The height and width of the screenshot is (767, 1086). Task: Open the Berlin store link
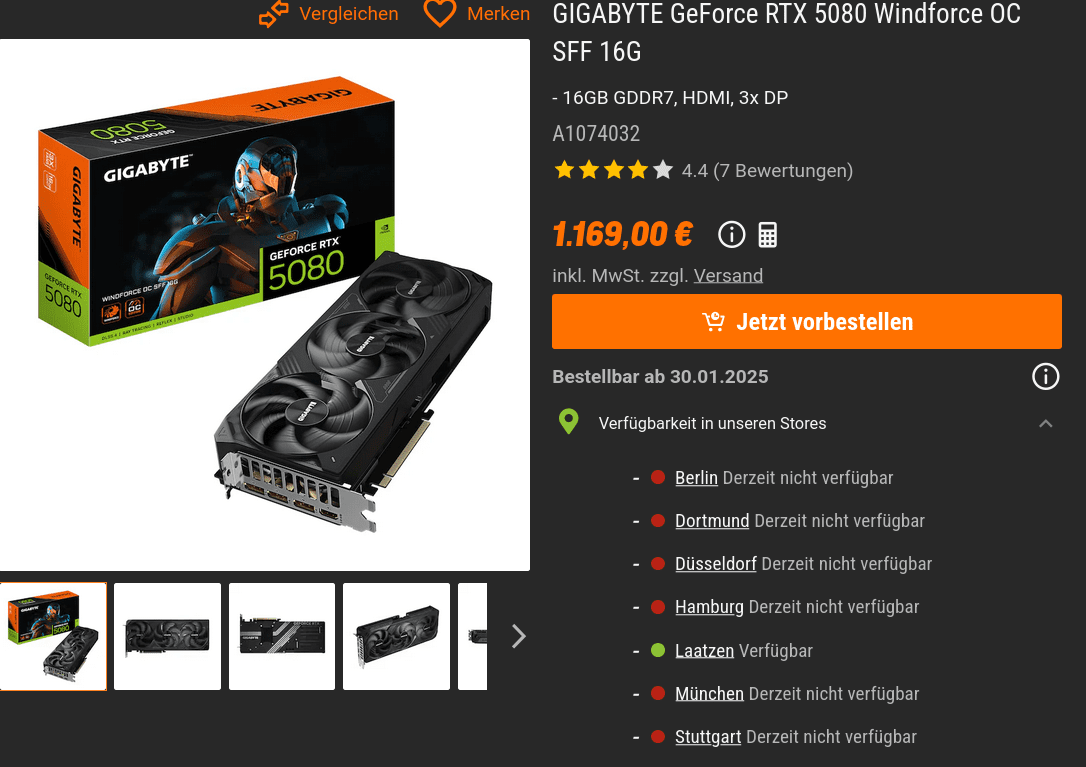click(x=696, y=478)
